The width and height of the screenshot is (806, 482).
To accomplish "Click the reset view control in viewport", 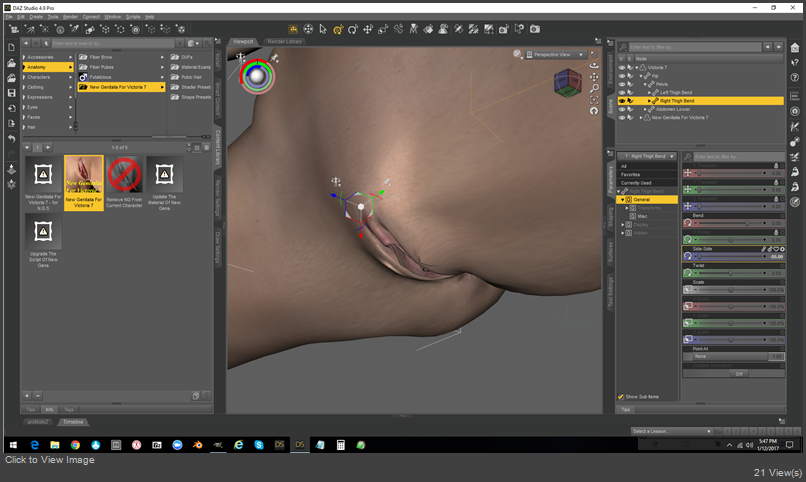I will pyautogui.click(x=594, y=111).
